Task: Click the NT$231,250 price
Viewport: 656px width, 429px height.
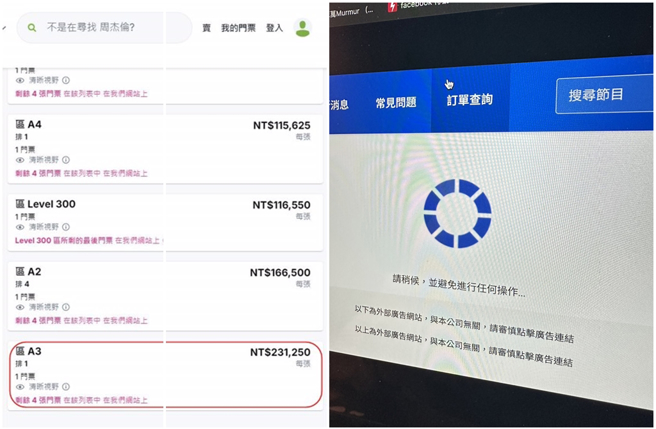Action: tap(280, 352)
